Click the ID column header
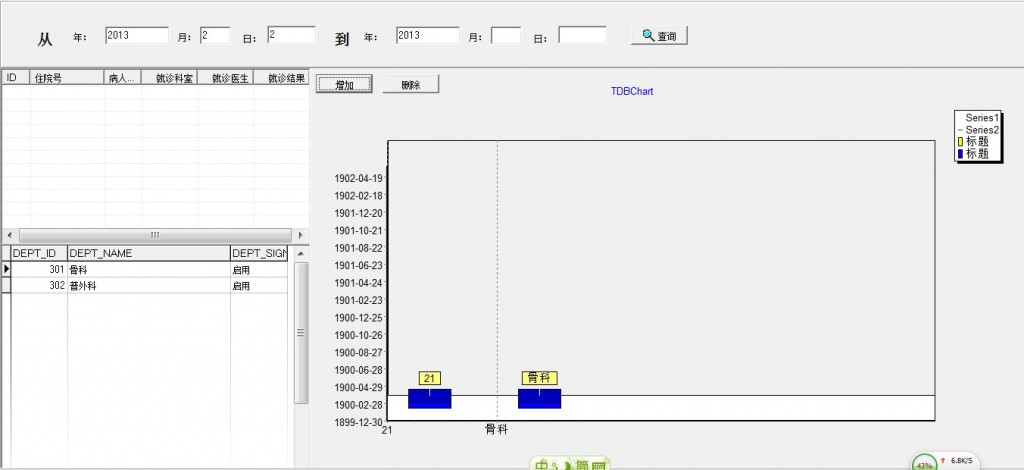This screenshot has width=1024, height=470. tap(16, 78)
